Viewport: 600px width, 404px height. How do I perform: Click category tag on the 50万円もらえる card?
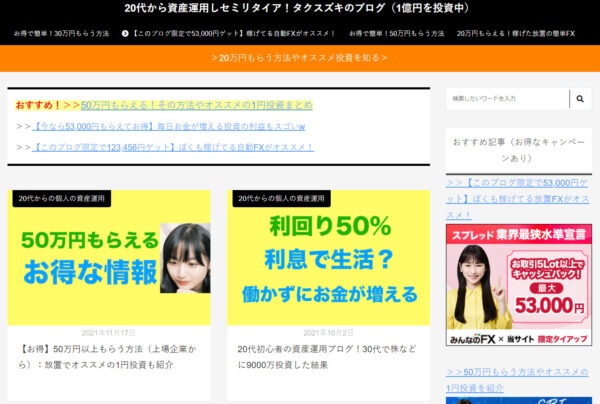[x=62, y=199]
